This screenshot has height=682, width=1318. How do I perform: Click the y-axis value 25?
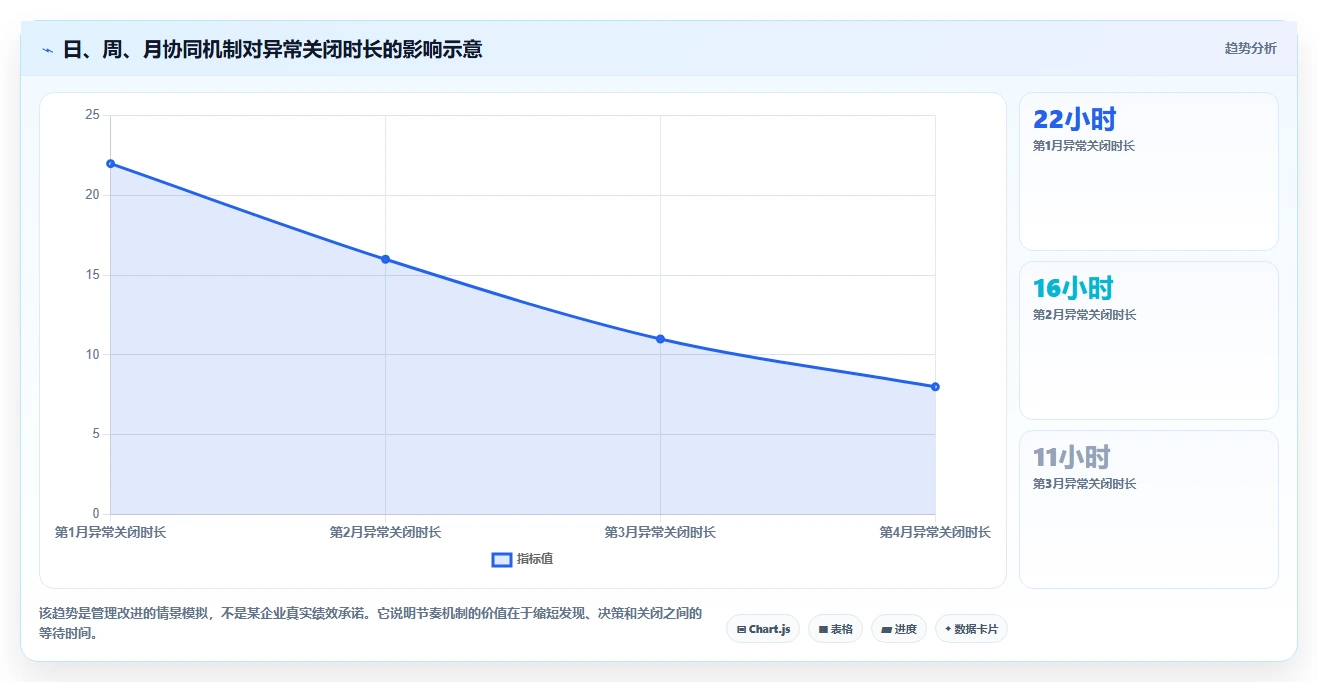coord(92,115)
